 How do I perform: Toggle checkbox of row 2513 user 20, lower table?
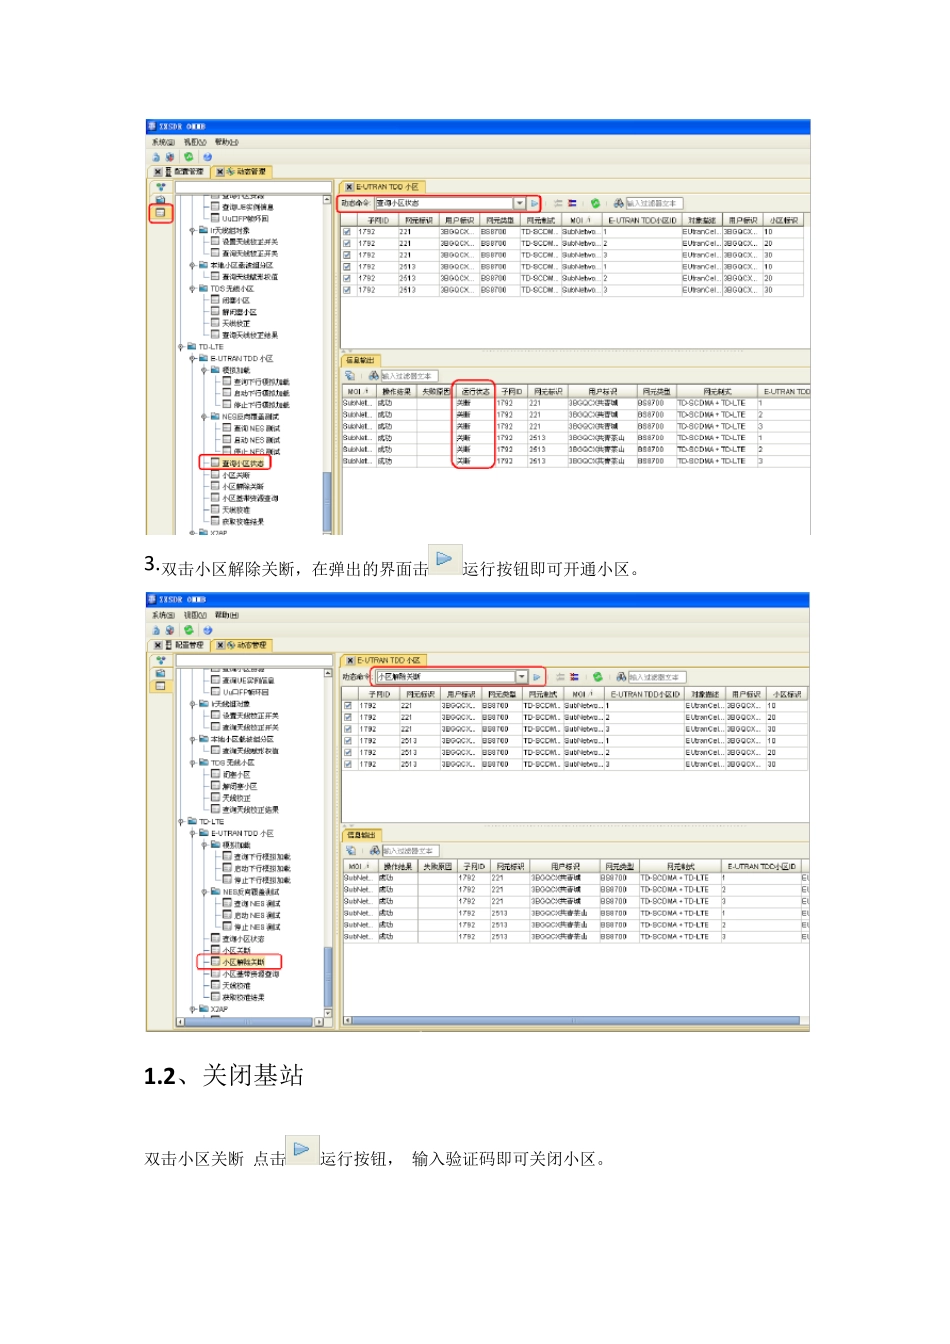pos(348,753)
